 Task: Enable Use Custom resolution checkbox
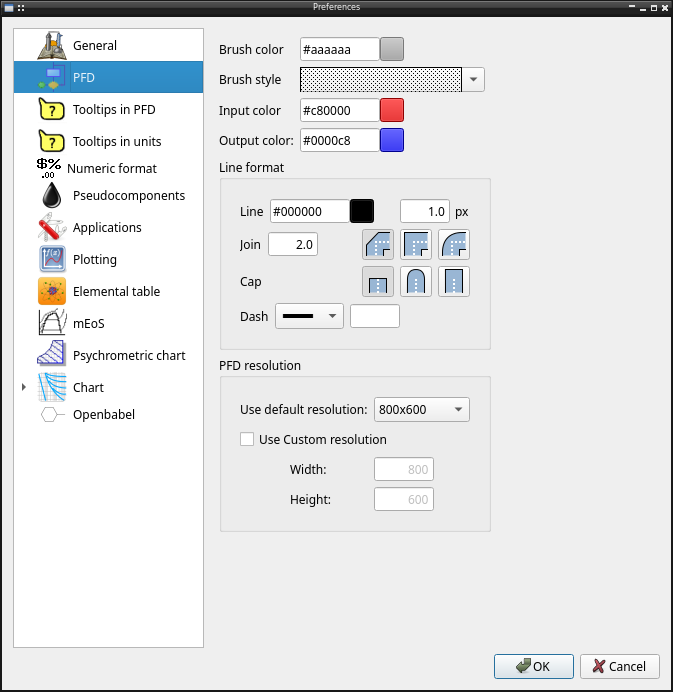point(247,439)
